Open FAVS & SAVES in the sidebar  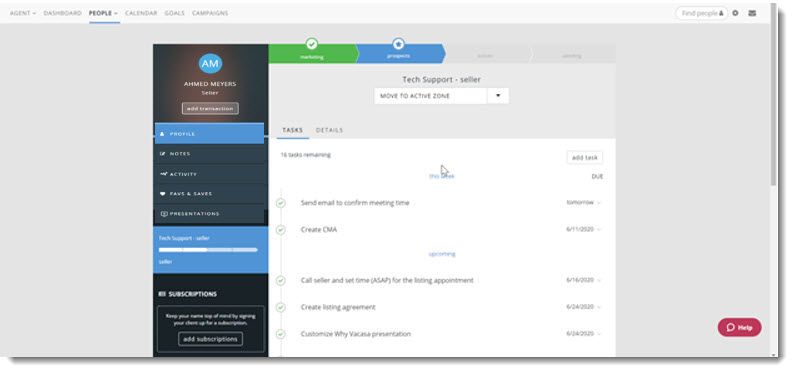coord(209,194)
